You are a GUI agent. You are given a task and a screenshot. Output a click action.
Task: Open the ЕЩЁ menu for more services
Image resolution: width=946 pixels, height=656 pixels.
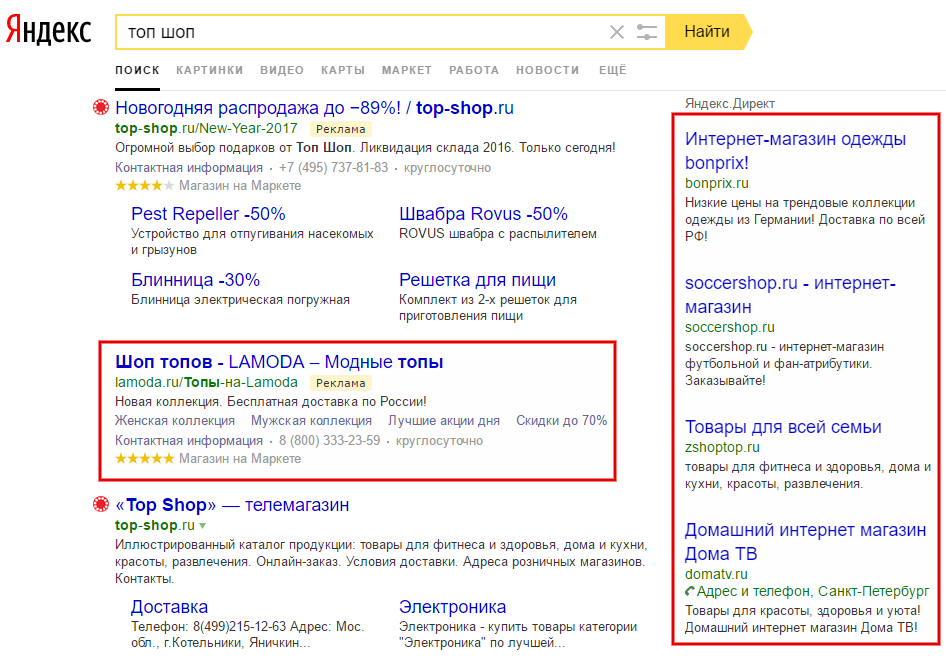[x=612, y=70]
